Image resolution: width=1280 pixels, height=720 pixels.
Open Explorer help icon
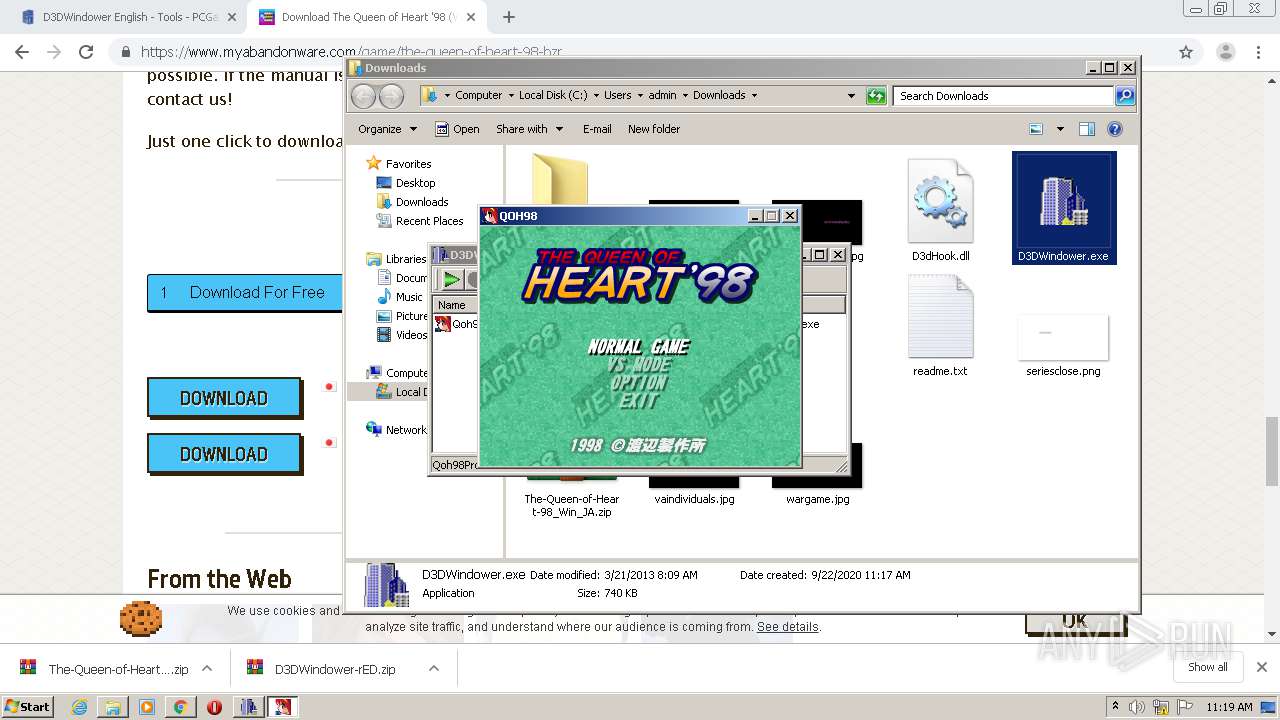[1115, 129]
